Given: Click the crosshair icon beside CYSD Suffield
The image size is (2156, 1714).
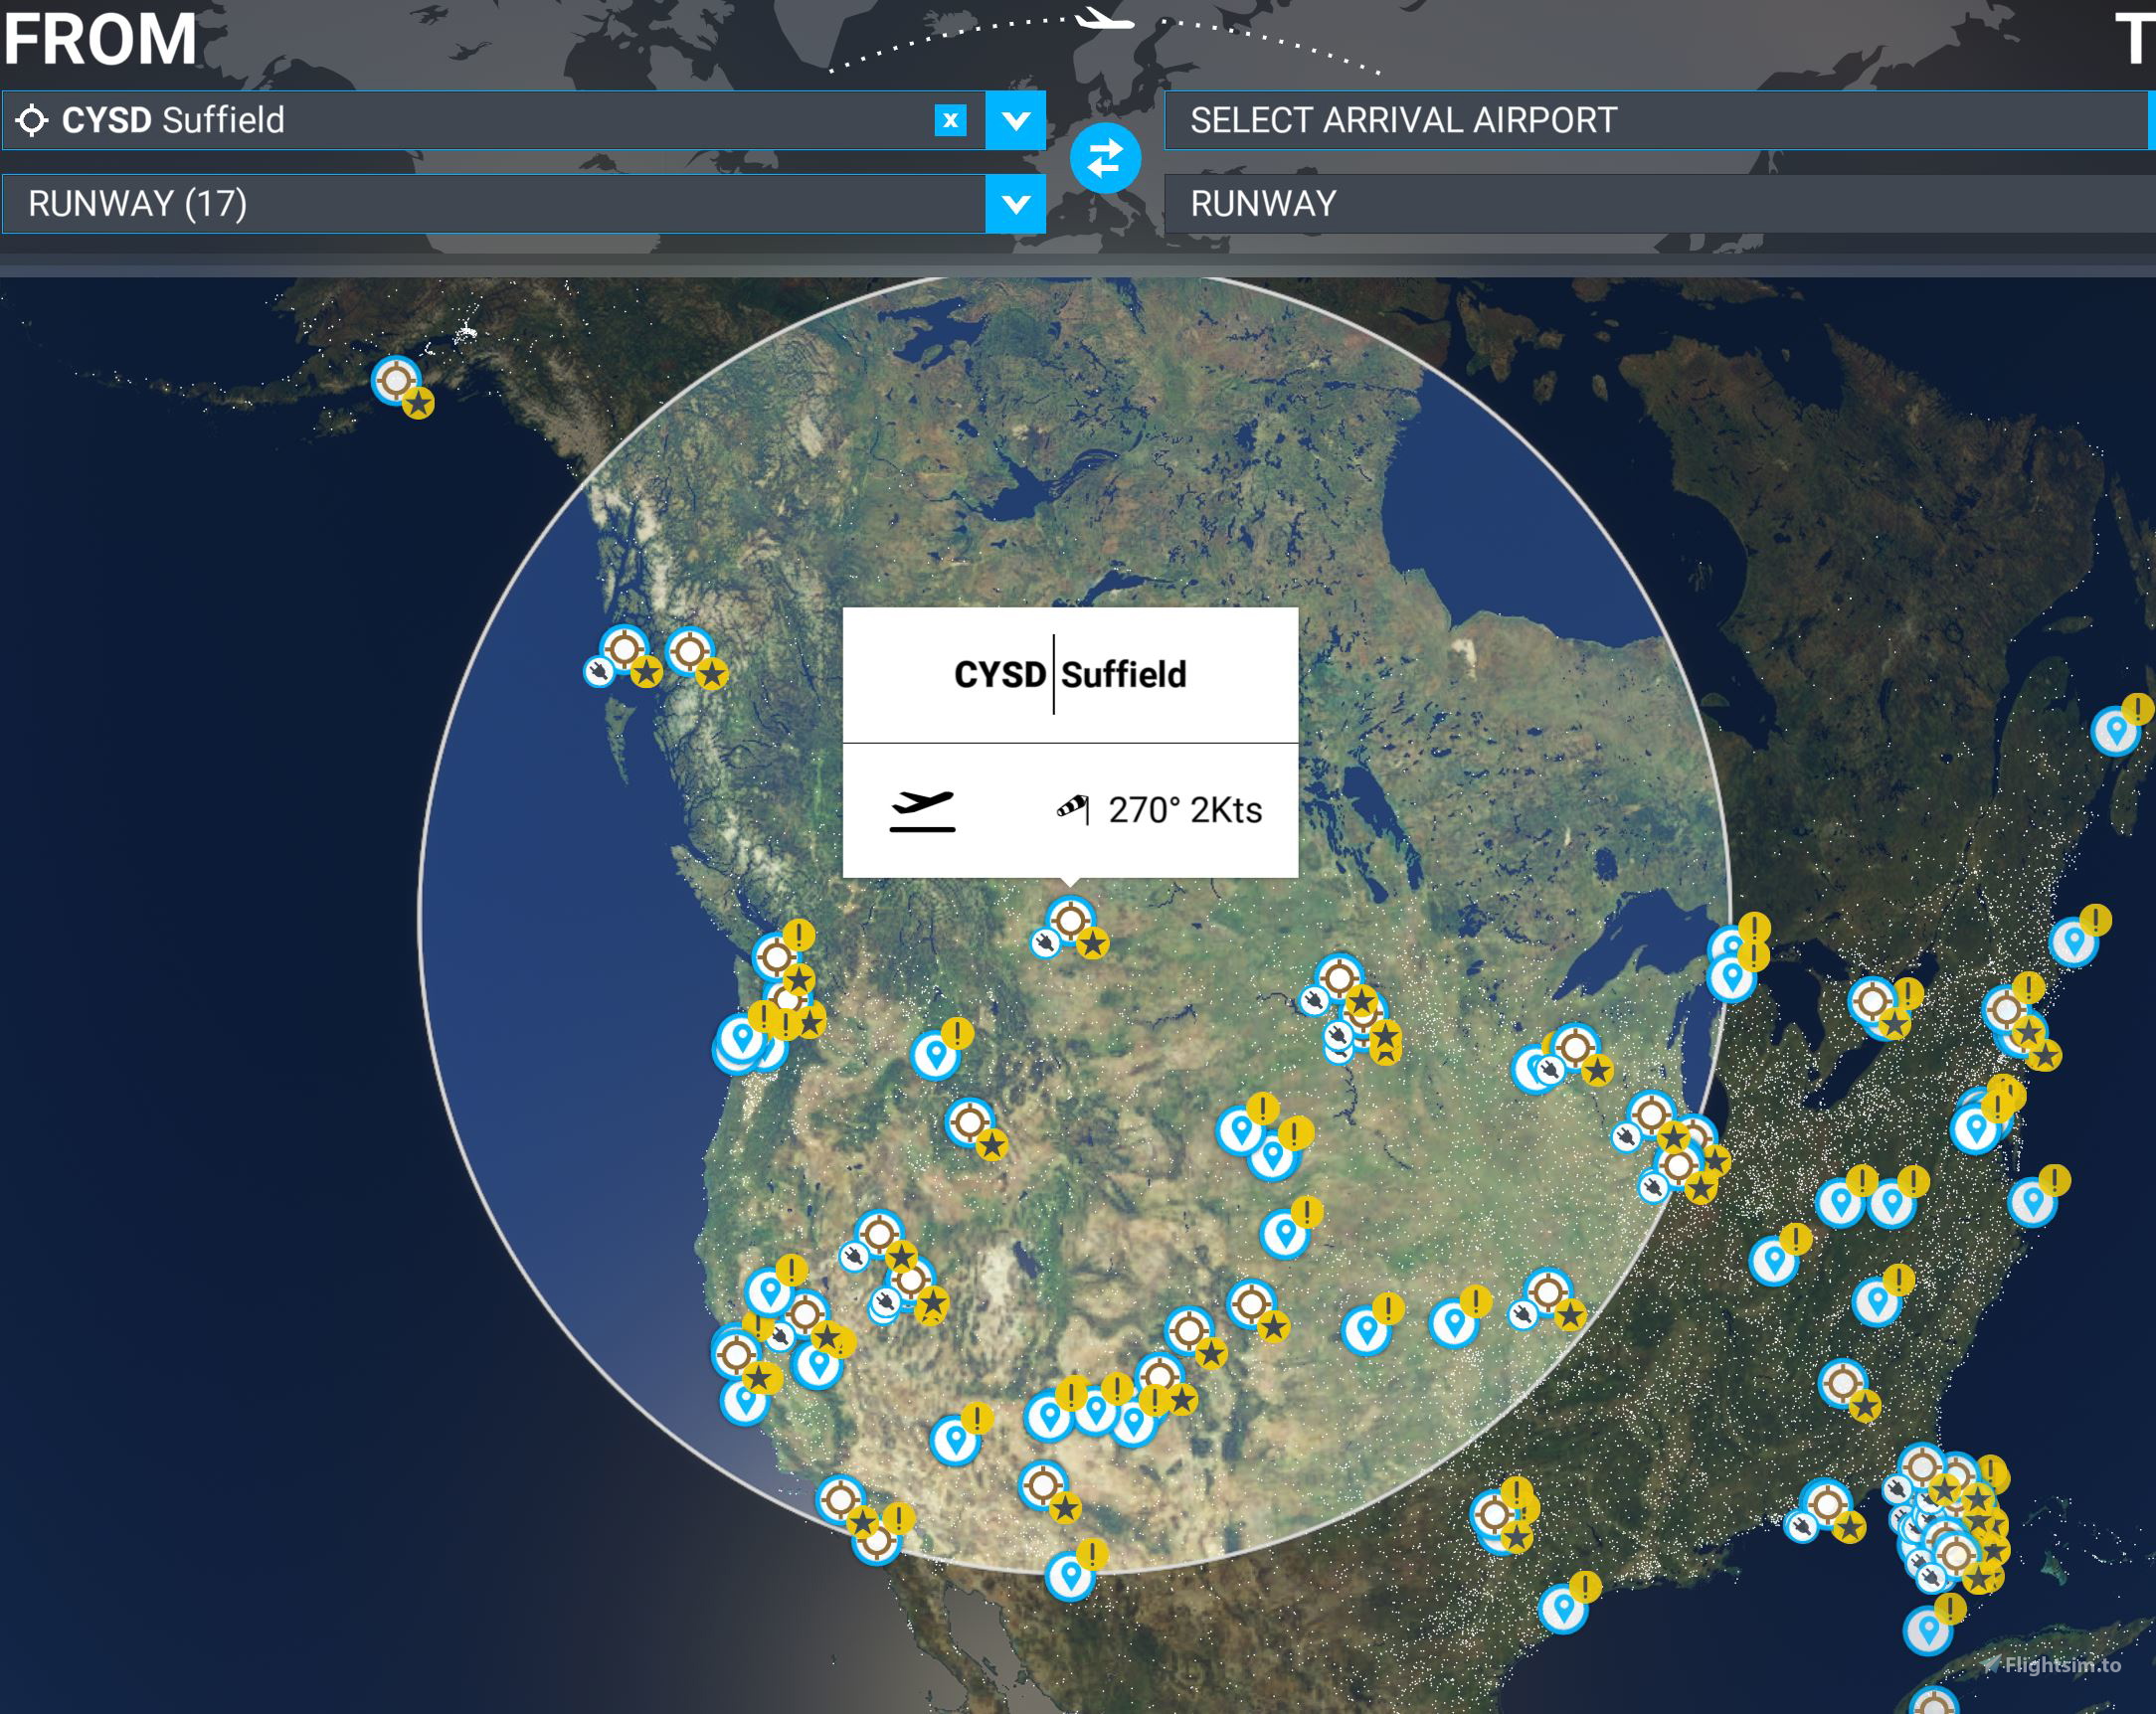Looking at the screenshot, I should 34,121.
